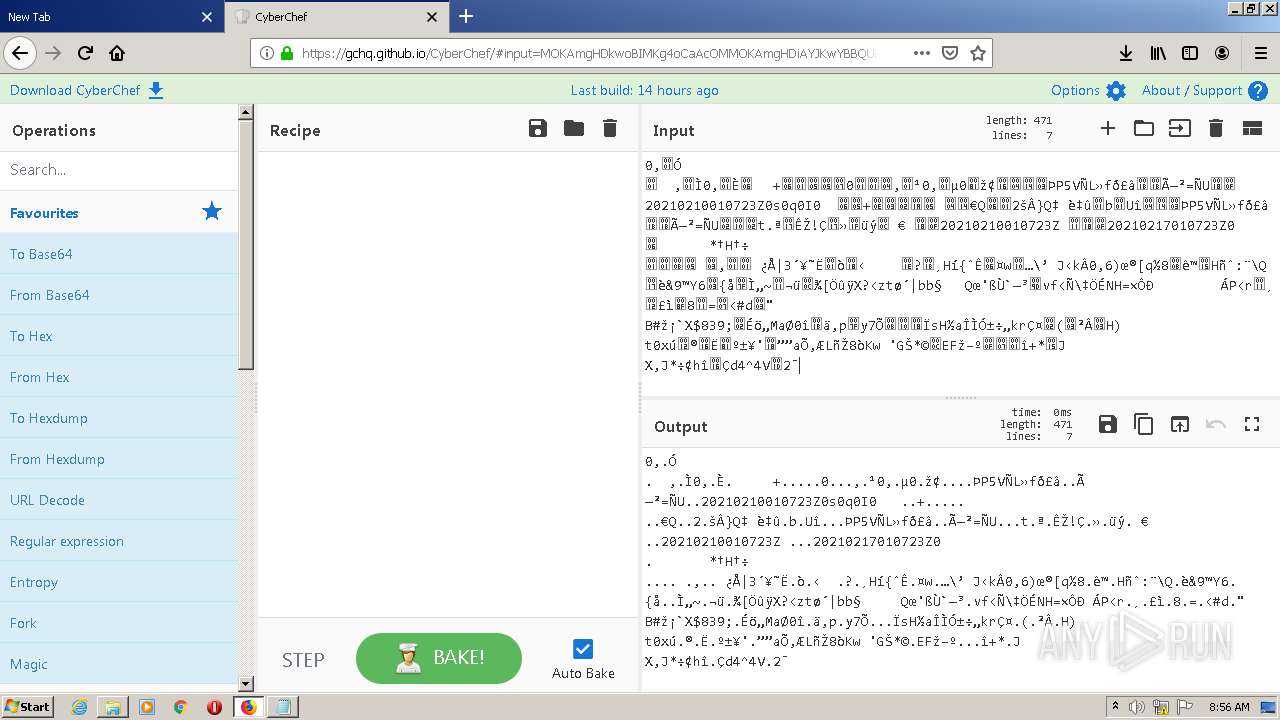This screenshot has width=1280, height=720.
Task: Replace input with output
Action: point(1180,424)
